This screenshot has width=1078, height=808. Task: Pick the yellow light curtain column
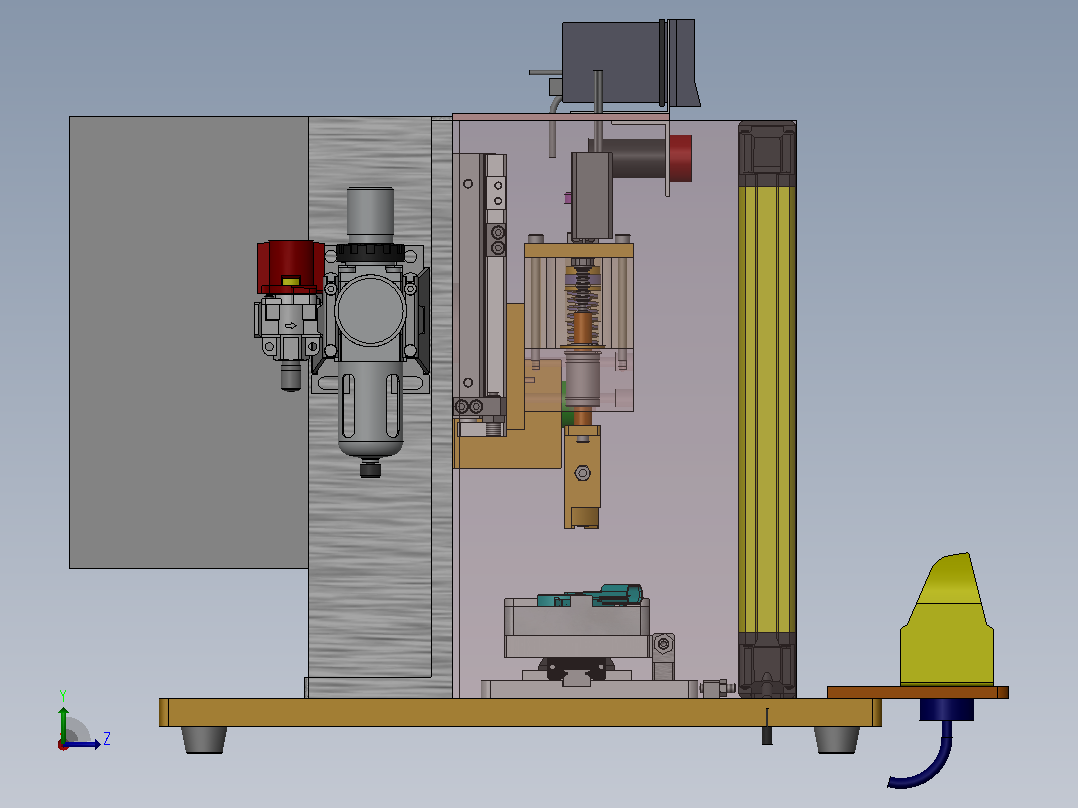tap(767, 409)
